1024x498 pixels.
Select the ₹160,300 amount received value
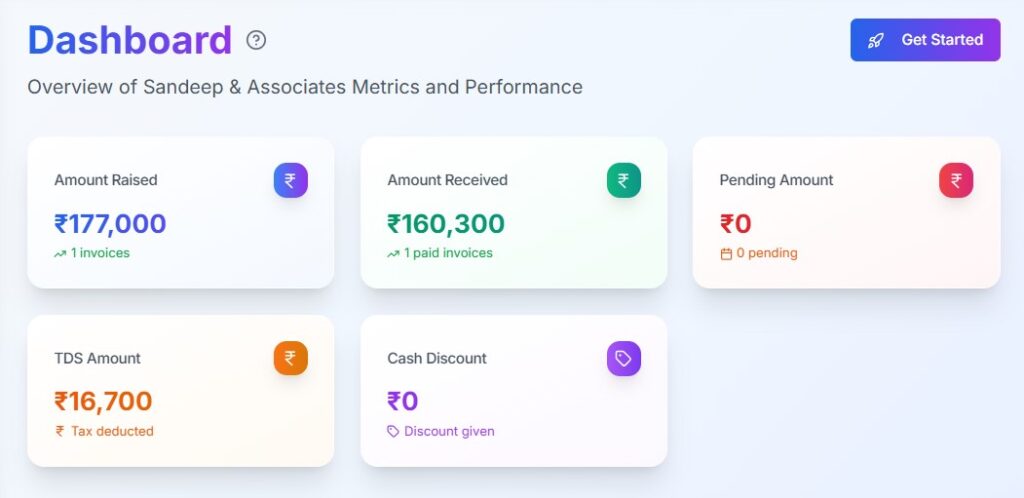pos(446,224)
